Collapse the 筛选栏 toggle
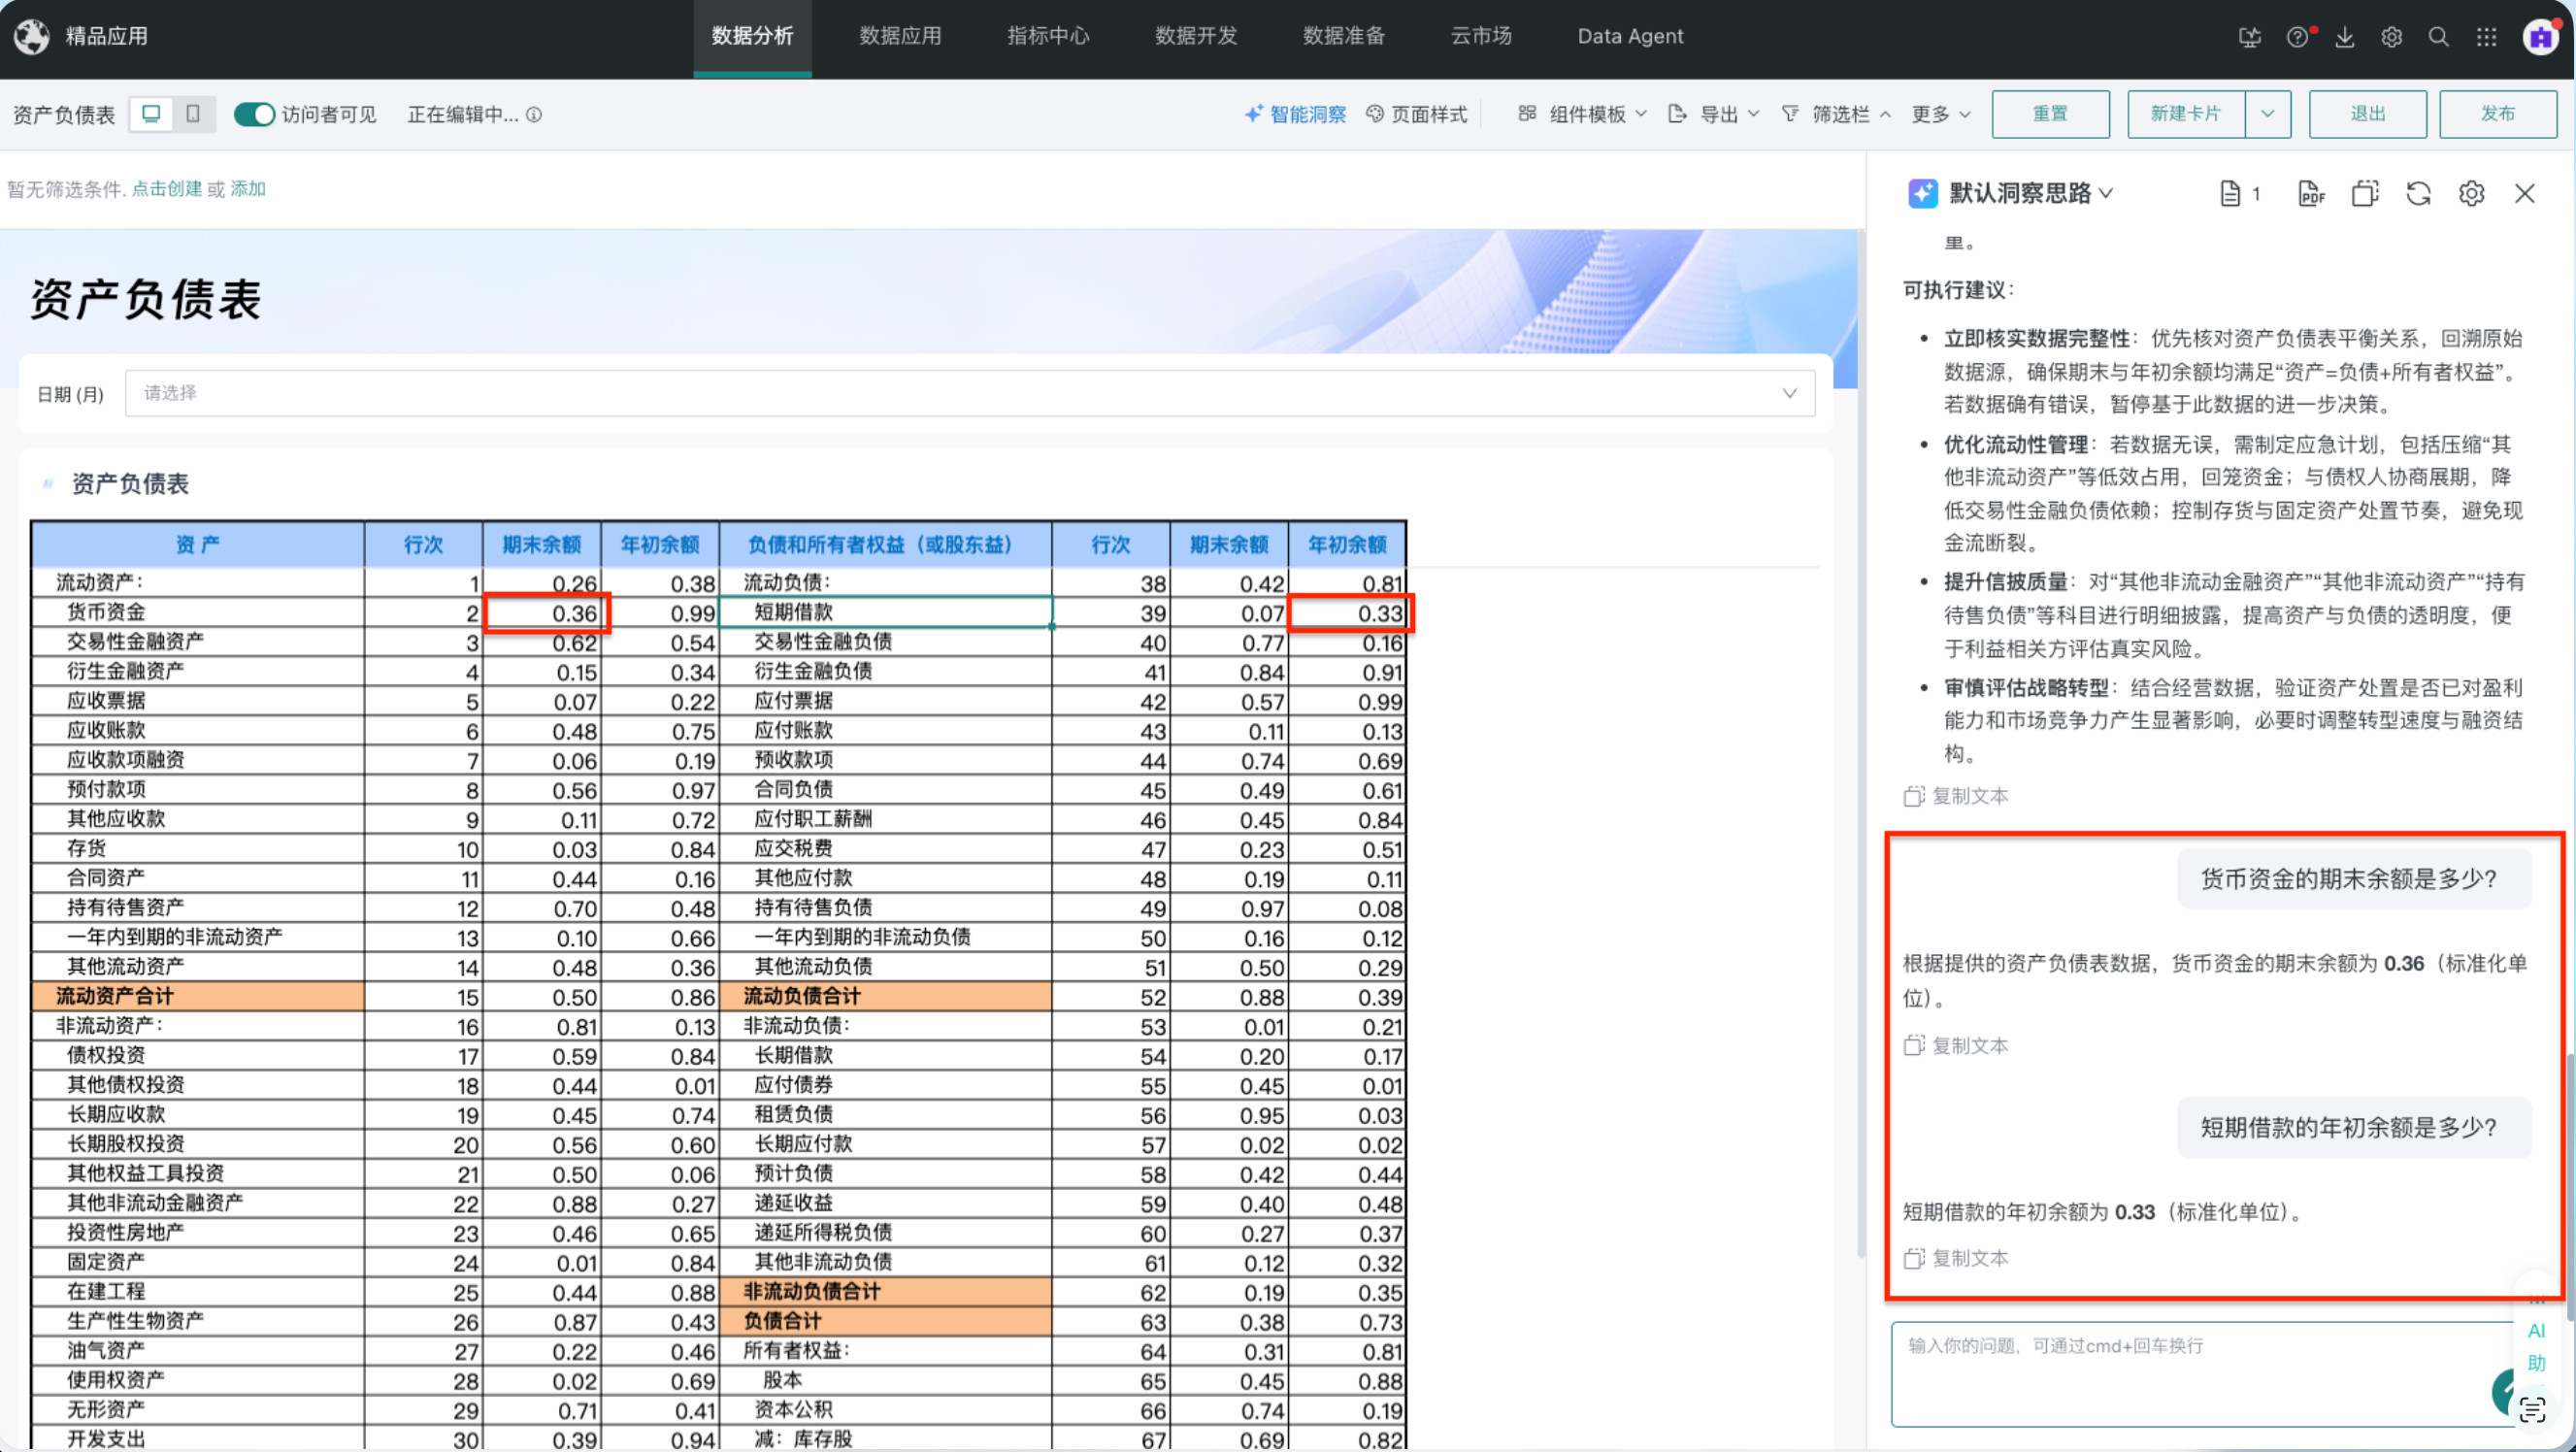 [1836, 114]
